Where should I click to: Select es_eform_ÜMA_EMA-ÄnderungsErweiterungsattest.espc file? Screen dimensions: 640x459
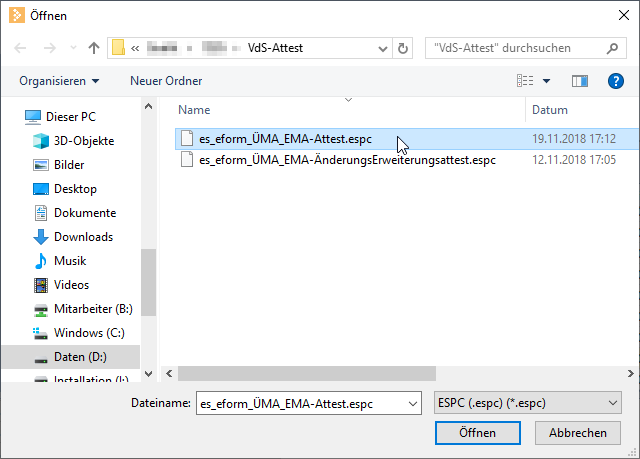347,160
